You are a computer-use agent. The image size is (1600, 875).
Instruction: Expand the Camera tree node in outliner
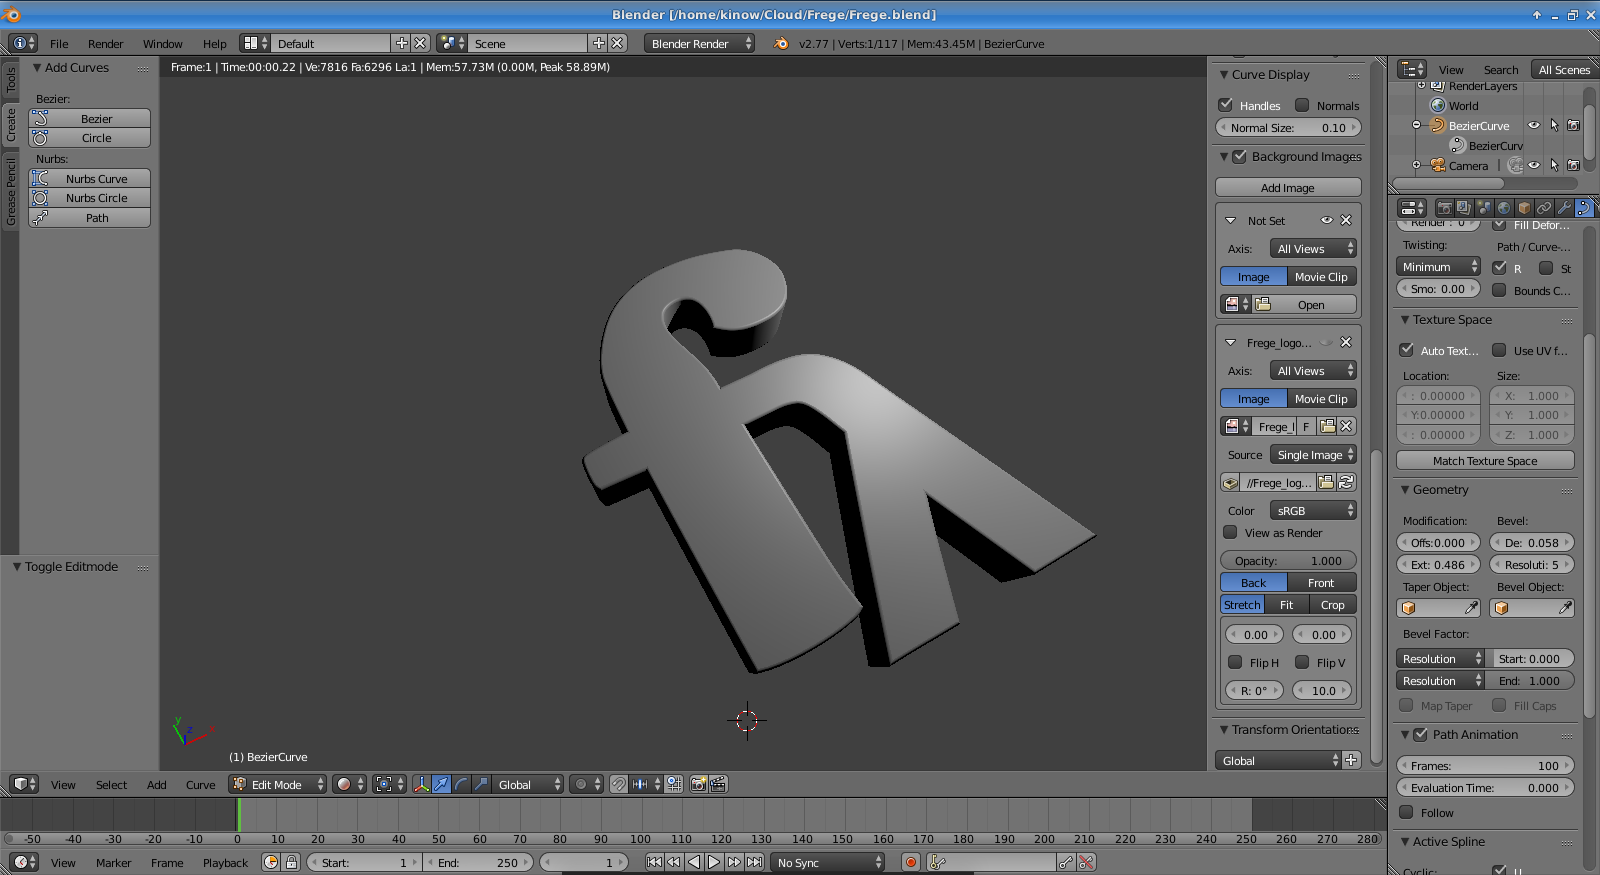tap(1416, 165)
